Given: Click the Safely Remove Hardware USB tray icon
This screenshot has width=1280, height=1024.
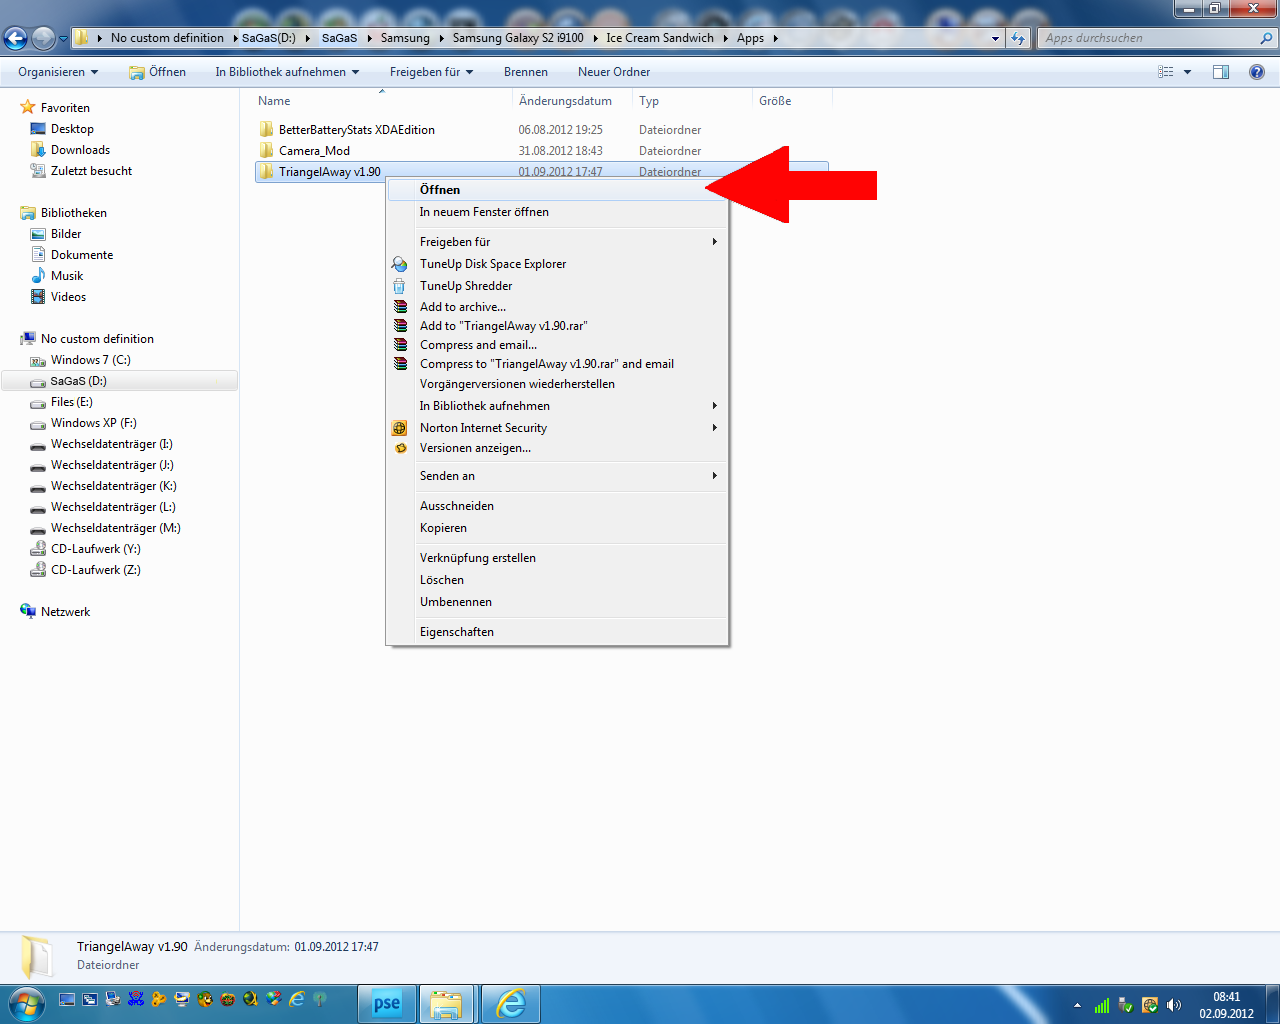Looking at the screenshot, I should pyautogui.click(x=1126, y=1005).
